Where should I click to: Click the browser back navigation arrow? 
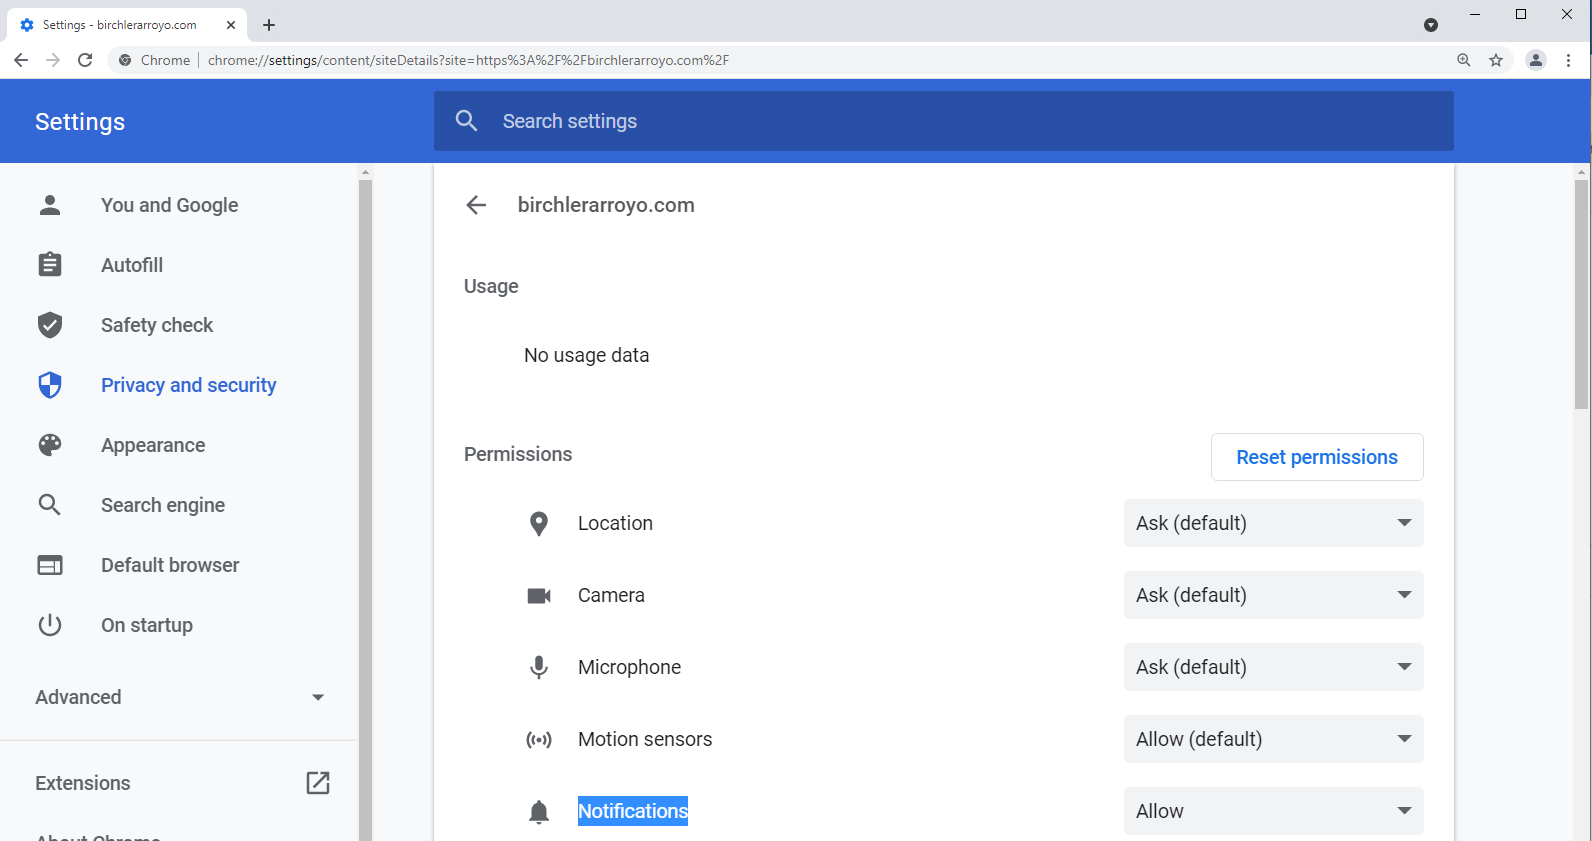21,60
